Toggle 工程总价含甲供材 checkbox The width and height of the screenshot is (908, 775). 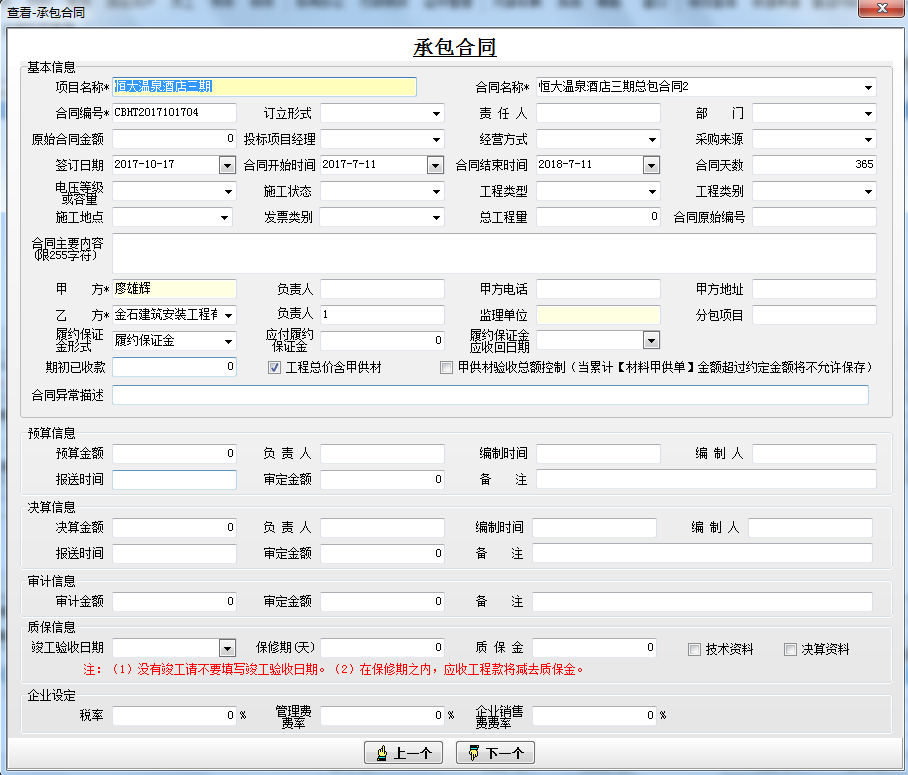pyautogui.click(x=275, y=368)
